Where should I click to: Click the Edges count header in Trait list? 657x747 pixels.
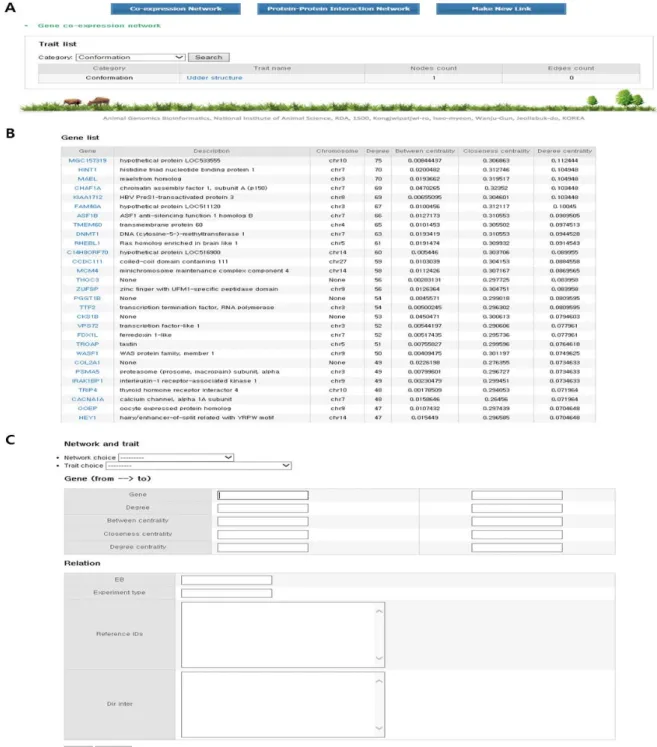click(571, 68)
